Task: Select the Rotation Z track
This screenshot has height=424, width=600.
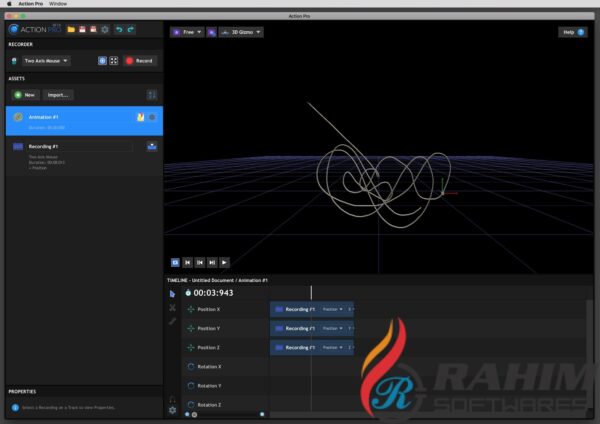Action: point(225,404)
